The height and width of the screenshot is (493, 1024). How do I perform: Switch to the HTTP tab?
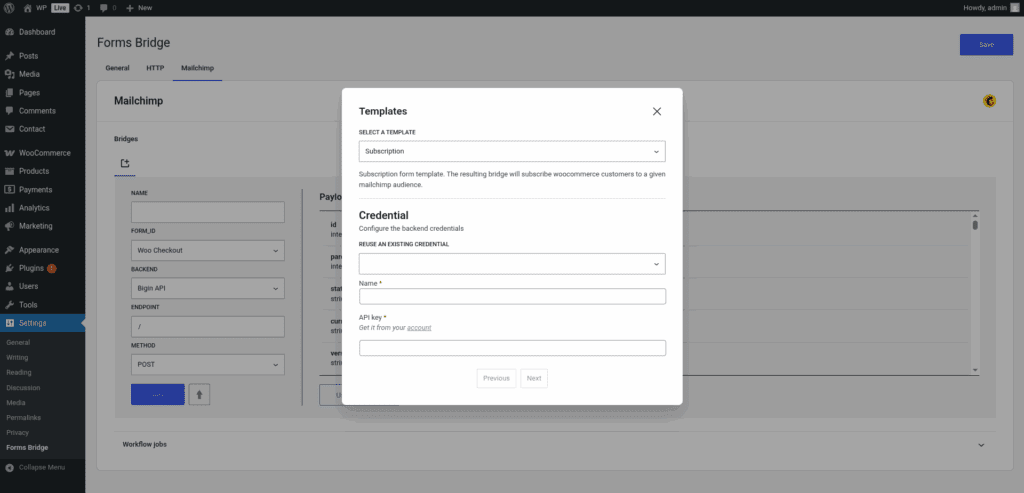coord(155,68)
